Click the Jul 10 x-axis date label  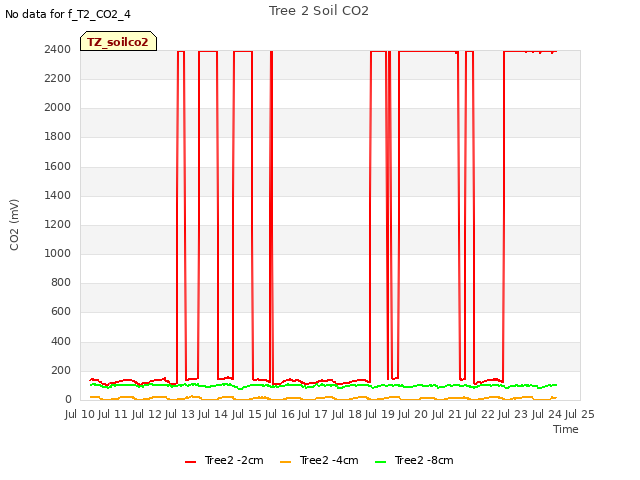80,414
